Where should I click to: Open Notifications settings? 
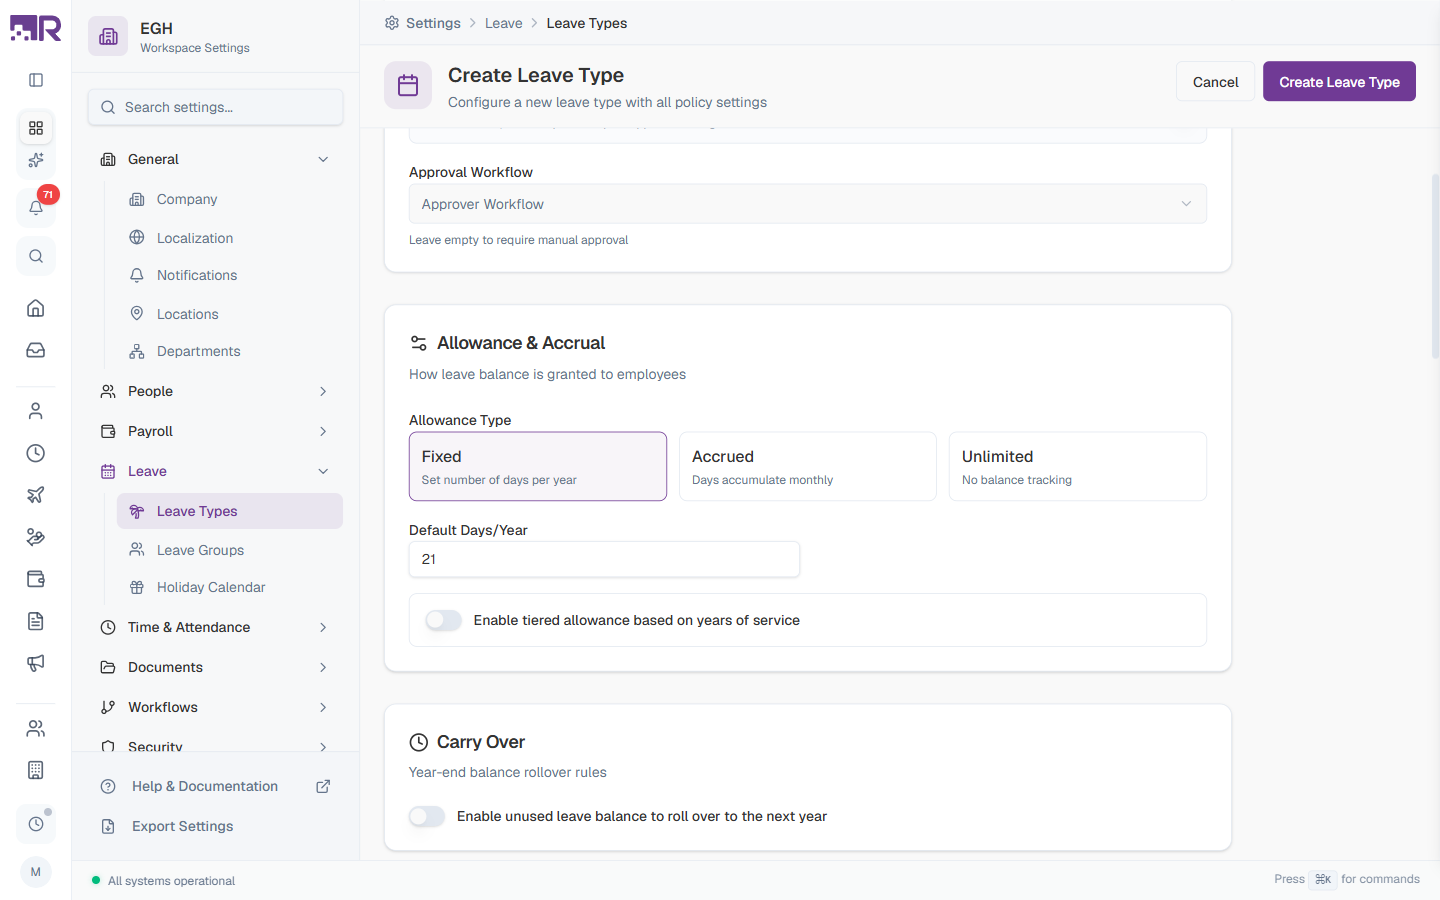click(230, 275)
